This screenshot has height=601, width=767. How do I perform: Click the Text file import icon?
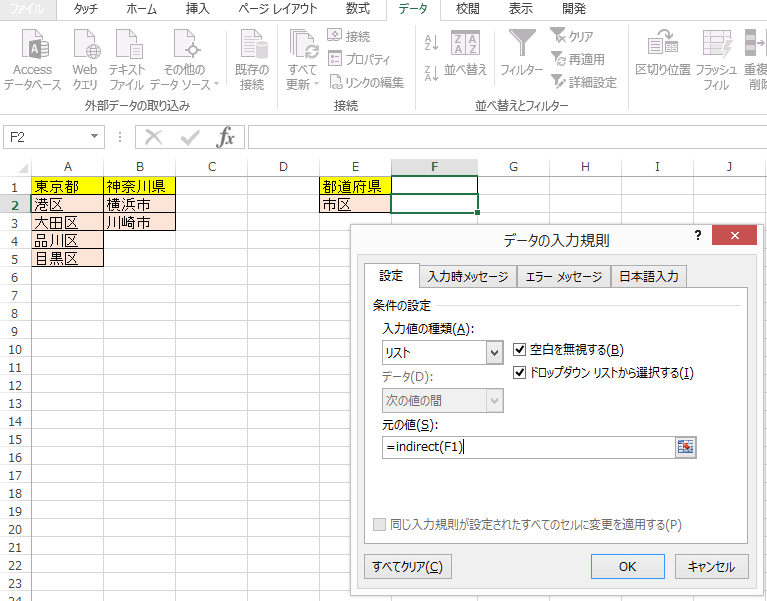[129, 45]
